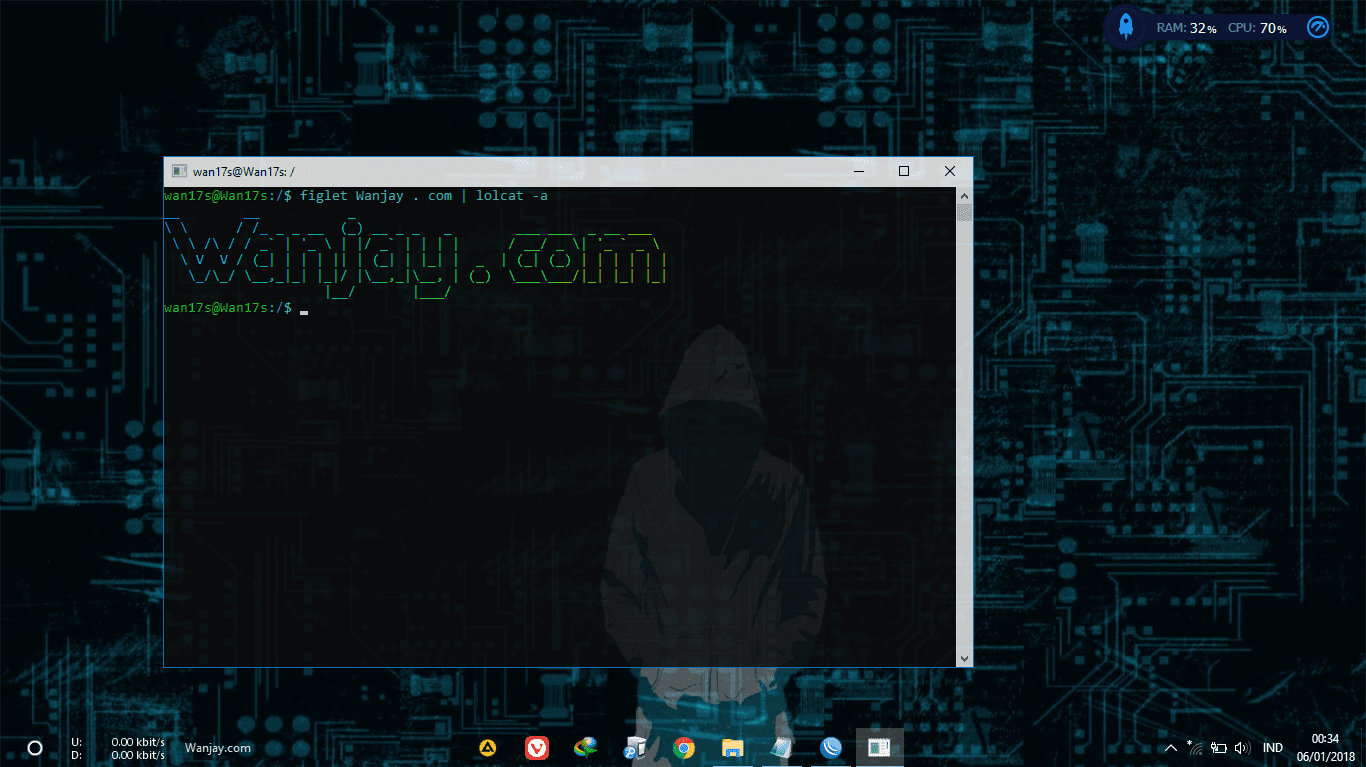Click the CPU 70% usage readout
Screen dimensions: 1366x767
[1257, 28]
